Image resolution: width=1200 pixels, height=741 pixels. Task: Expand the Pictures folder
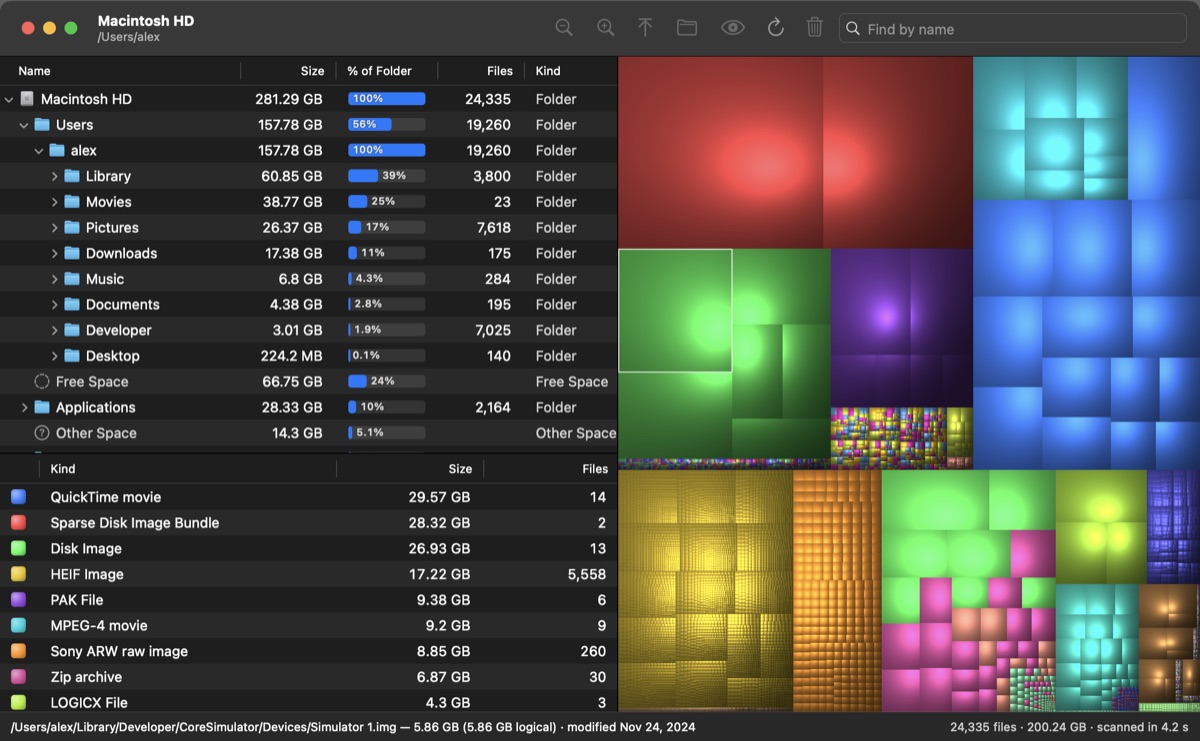point(55,228)
